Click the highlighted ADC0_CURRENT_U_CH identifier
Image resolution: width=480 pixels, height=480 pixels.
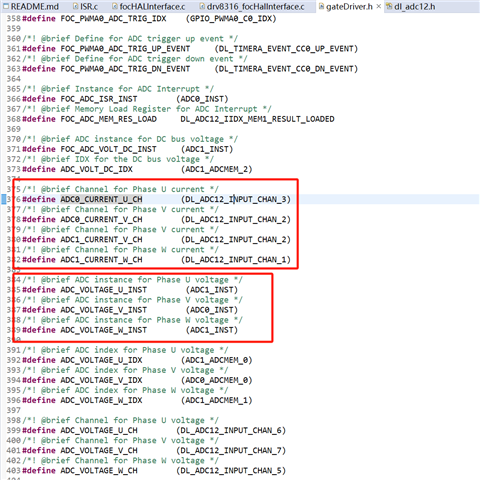click(x=101, y=199)
